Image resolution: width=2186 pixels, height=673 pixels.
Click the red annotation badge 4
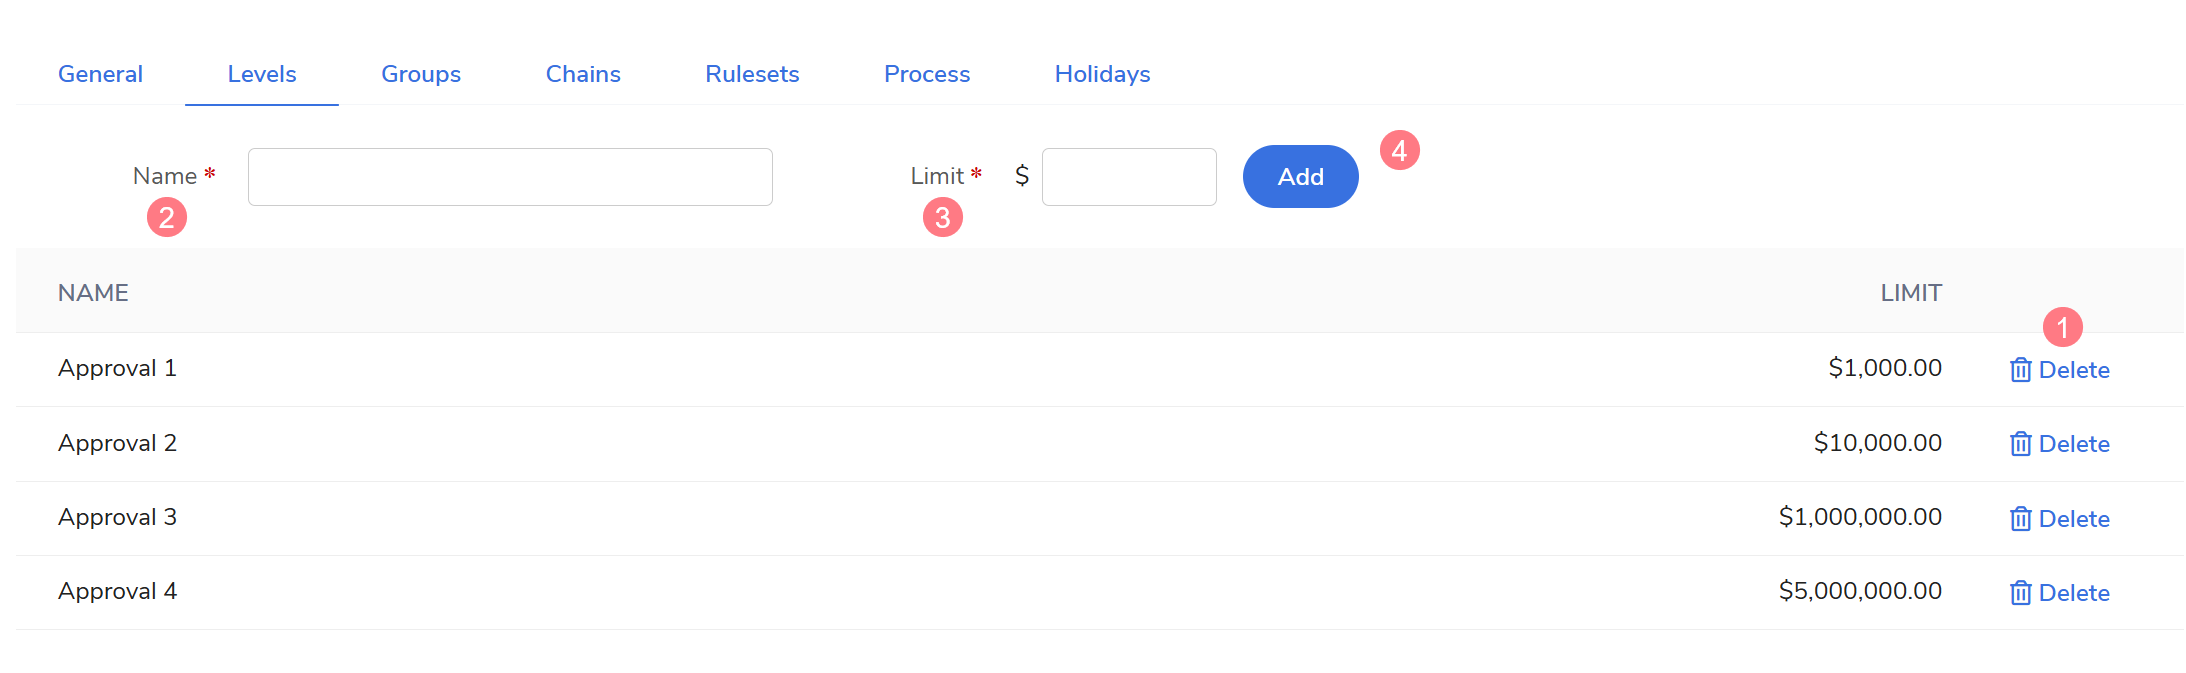point(1399,150)
